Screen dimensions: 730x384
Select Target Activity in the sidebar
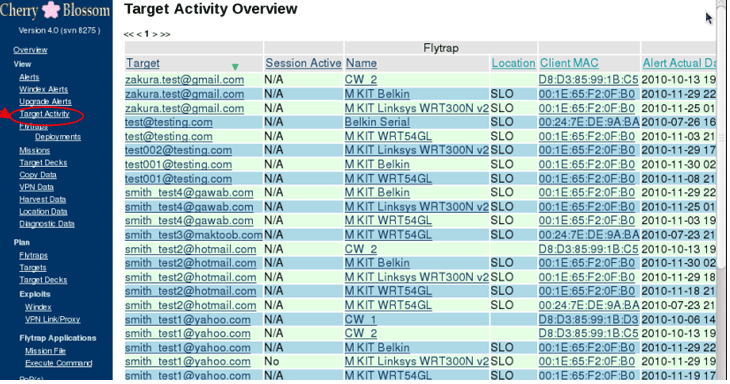[44, 114]
